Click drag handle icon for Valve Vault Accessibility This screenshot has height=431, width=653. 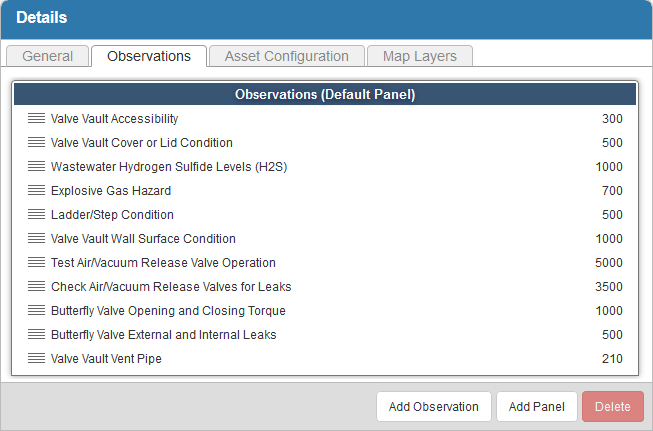coord(36,119)
